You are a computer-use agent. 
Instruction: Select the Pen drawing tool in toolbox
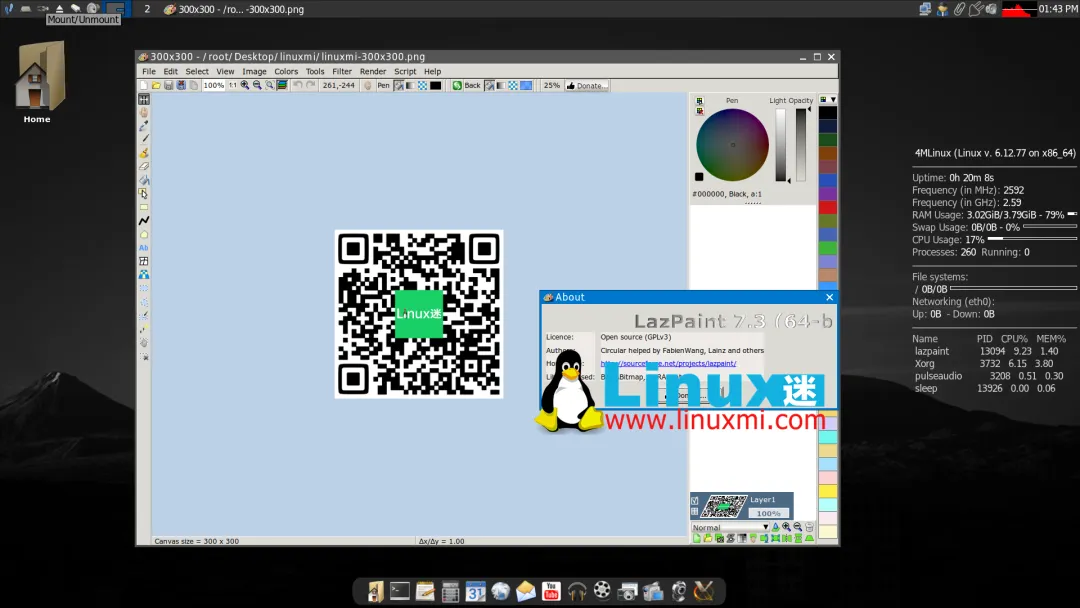click(x=144, y=139)
